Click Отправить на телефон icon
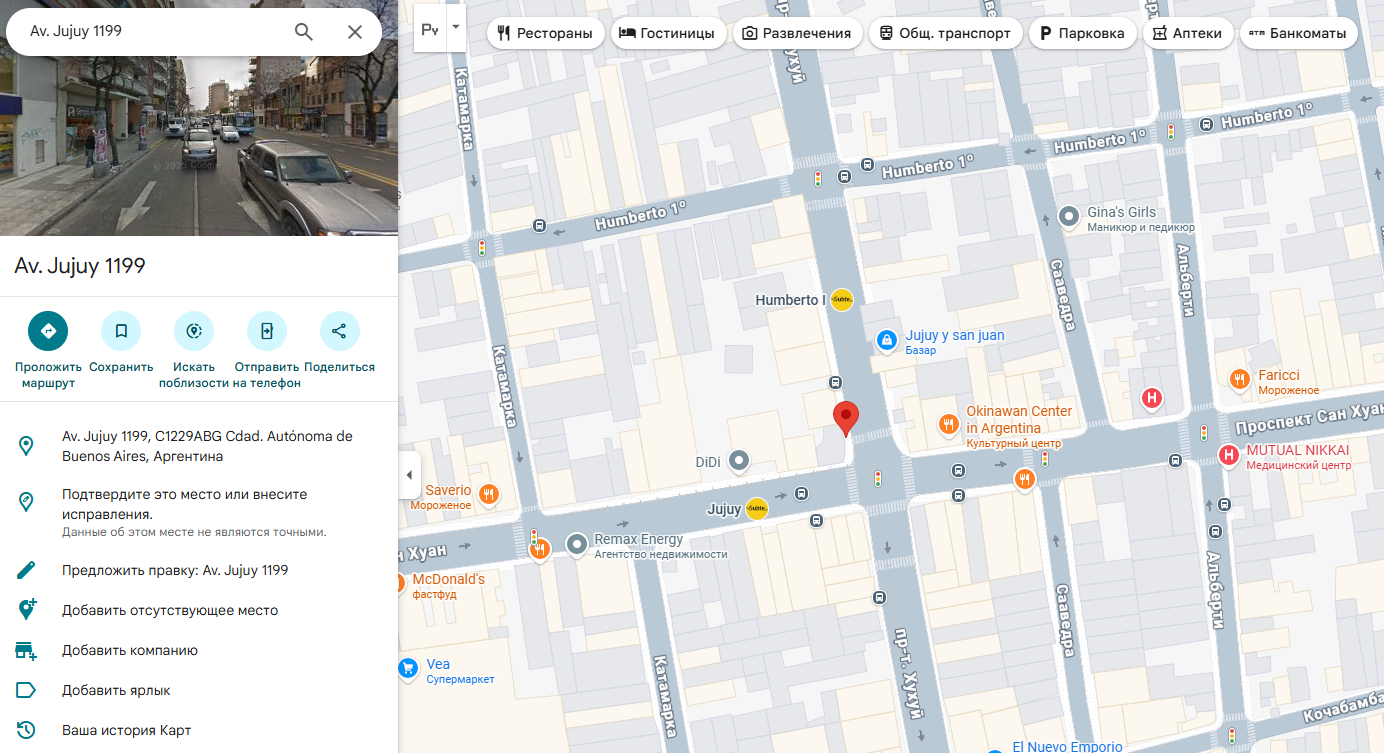1384x753 pixels. pyautogui.click(x=267, y=331)
